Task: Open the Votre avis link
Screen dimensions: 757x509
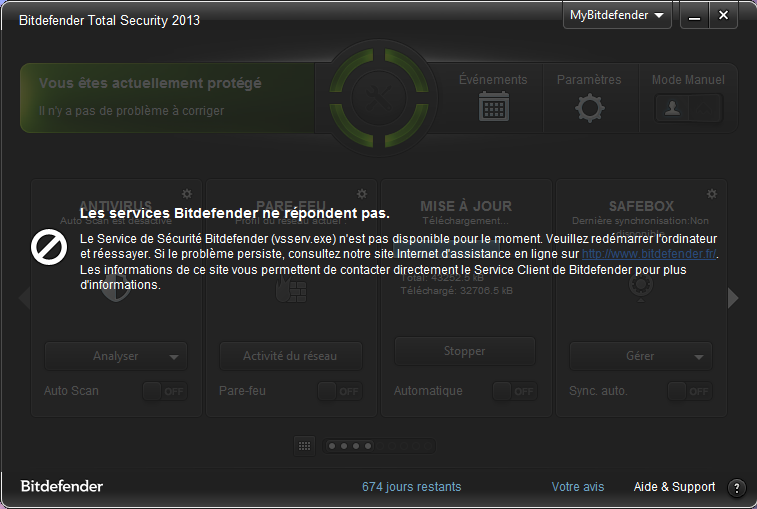Action: pos(578,487)
